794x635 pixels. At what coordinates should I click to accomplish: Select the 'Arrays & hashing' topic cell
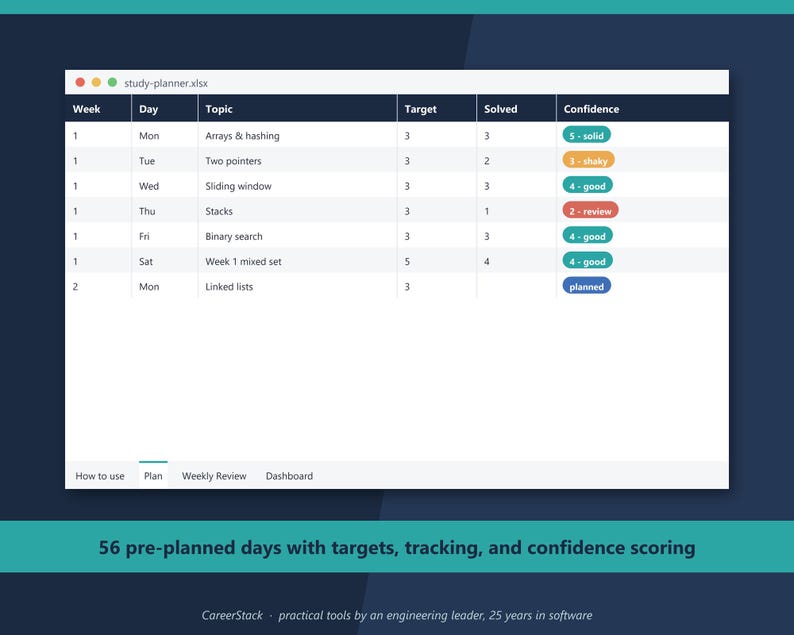point(297,135)
